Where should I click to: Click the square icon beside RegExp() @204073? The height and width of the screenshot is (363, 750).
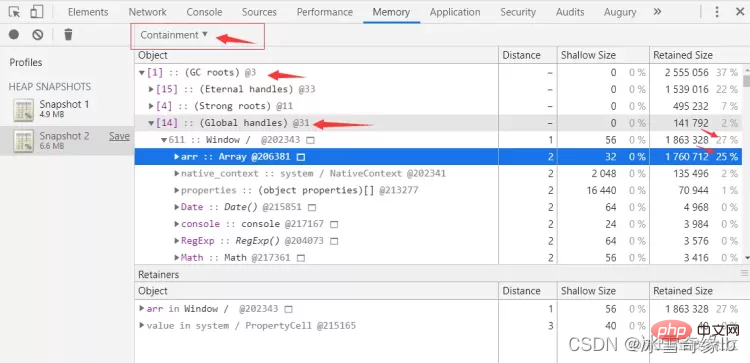click(334, 241)
